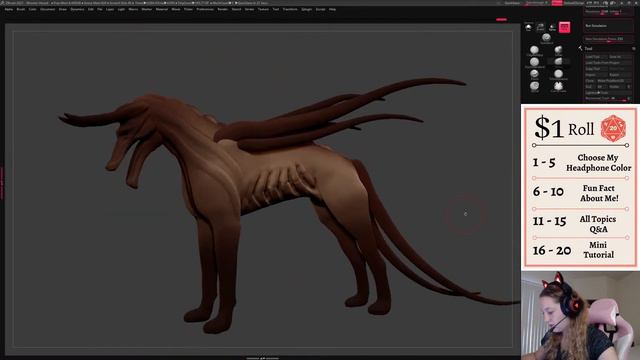Open the Brush menu

[21, 9]
